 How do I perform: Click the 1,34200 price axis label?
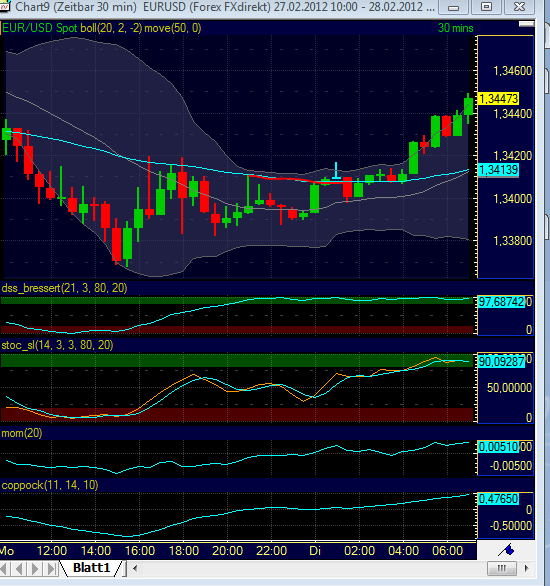[x=513, y=155]
